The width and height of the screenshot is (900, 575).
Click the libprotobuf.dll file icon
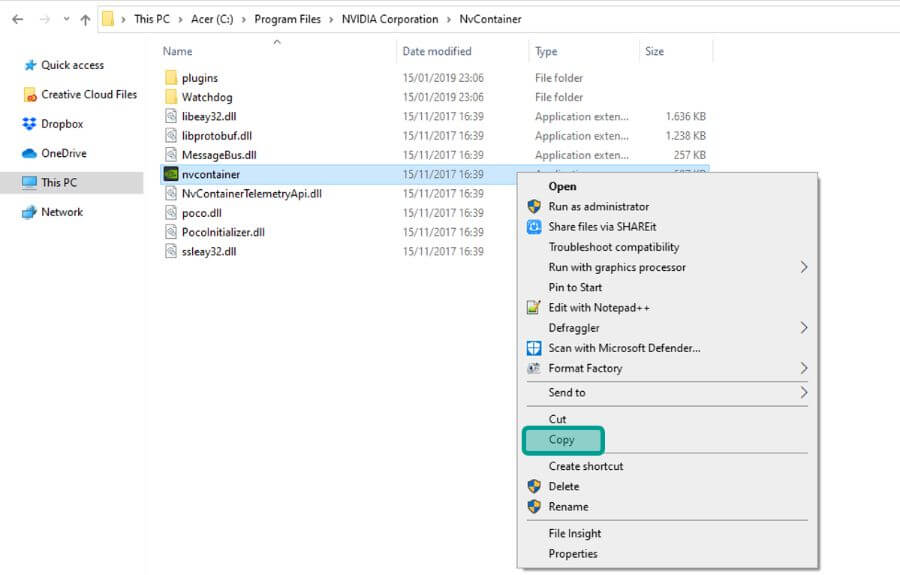tap(171, 135)
